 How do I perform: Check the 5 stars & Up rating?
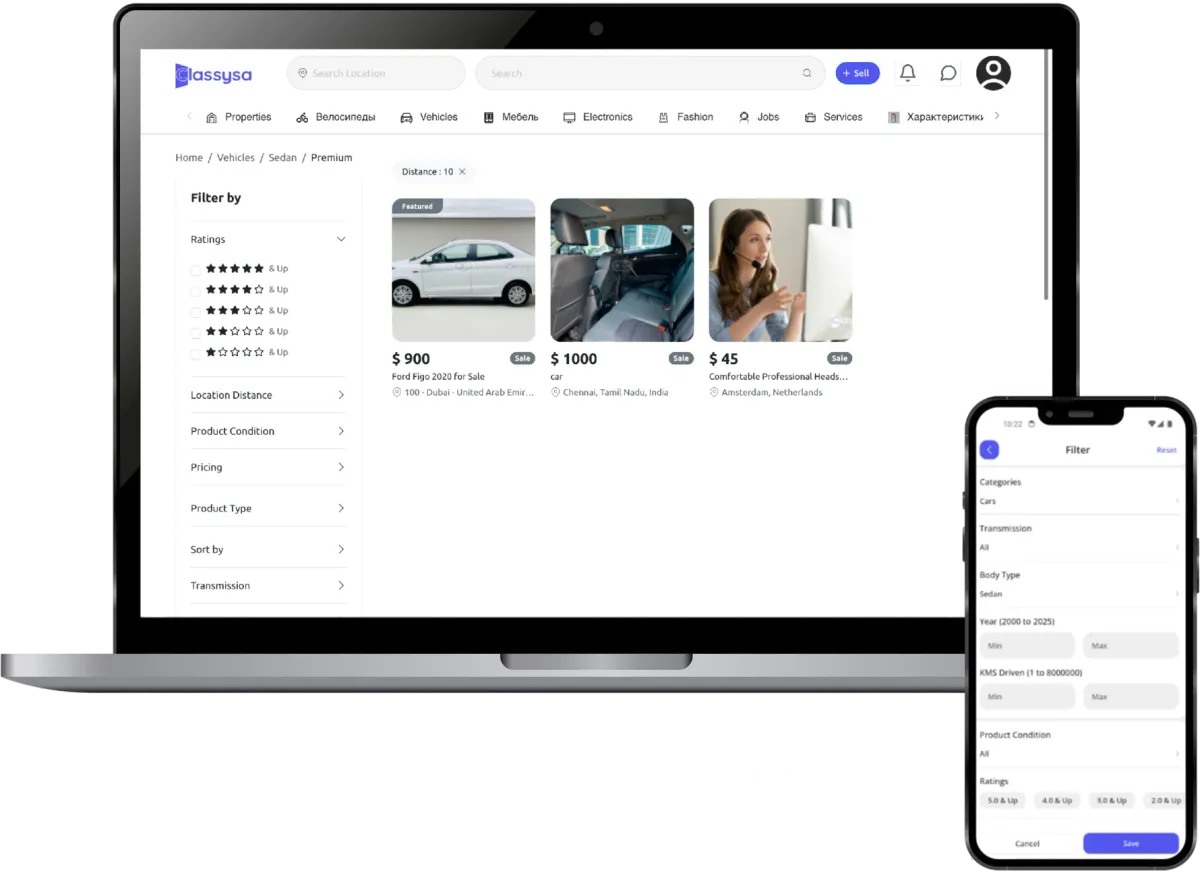click(195, 269)
